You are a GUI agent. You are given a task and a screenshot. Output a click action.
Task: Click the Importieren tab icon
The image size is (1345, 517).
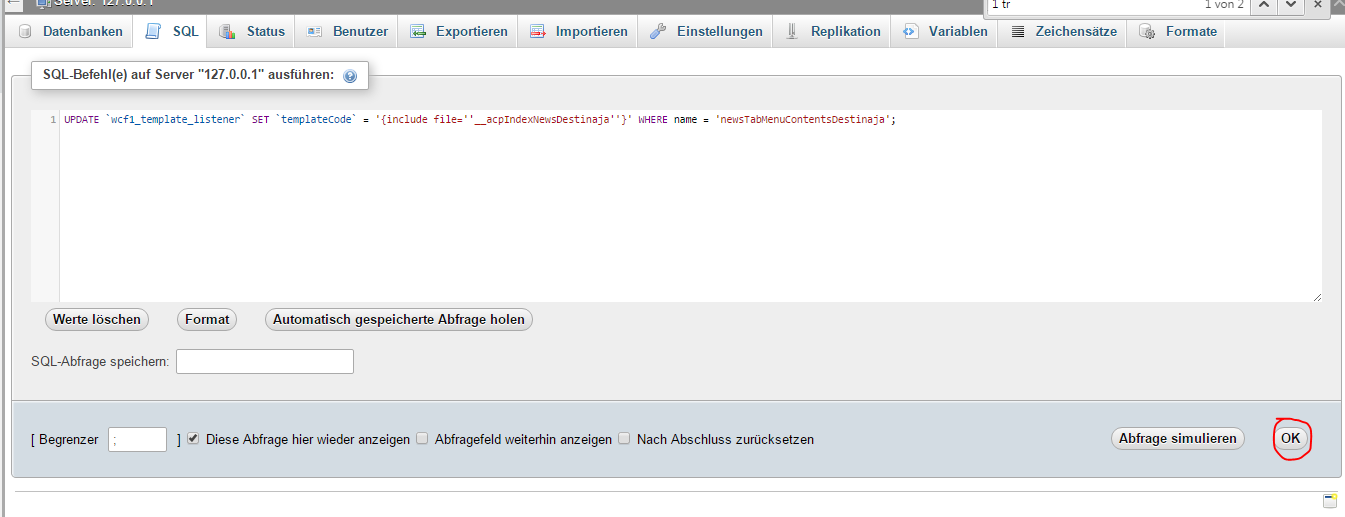[538, 31]
